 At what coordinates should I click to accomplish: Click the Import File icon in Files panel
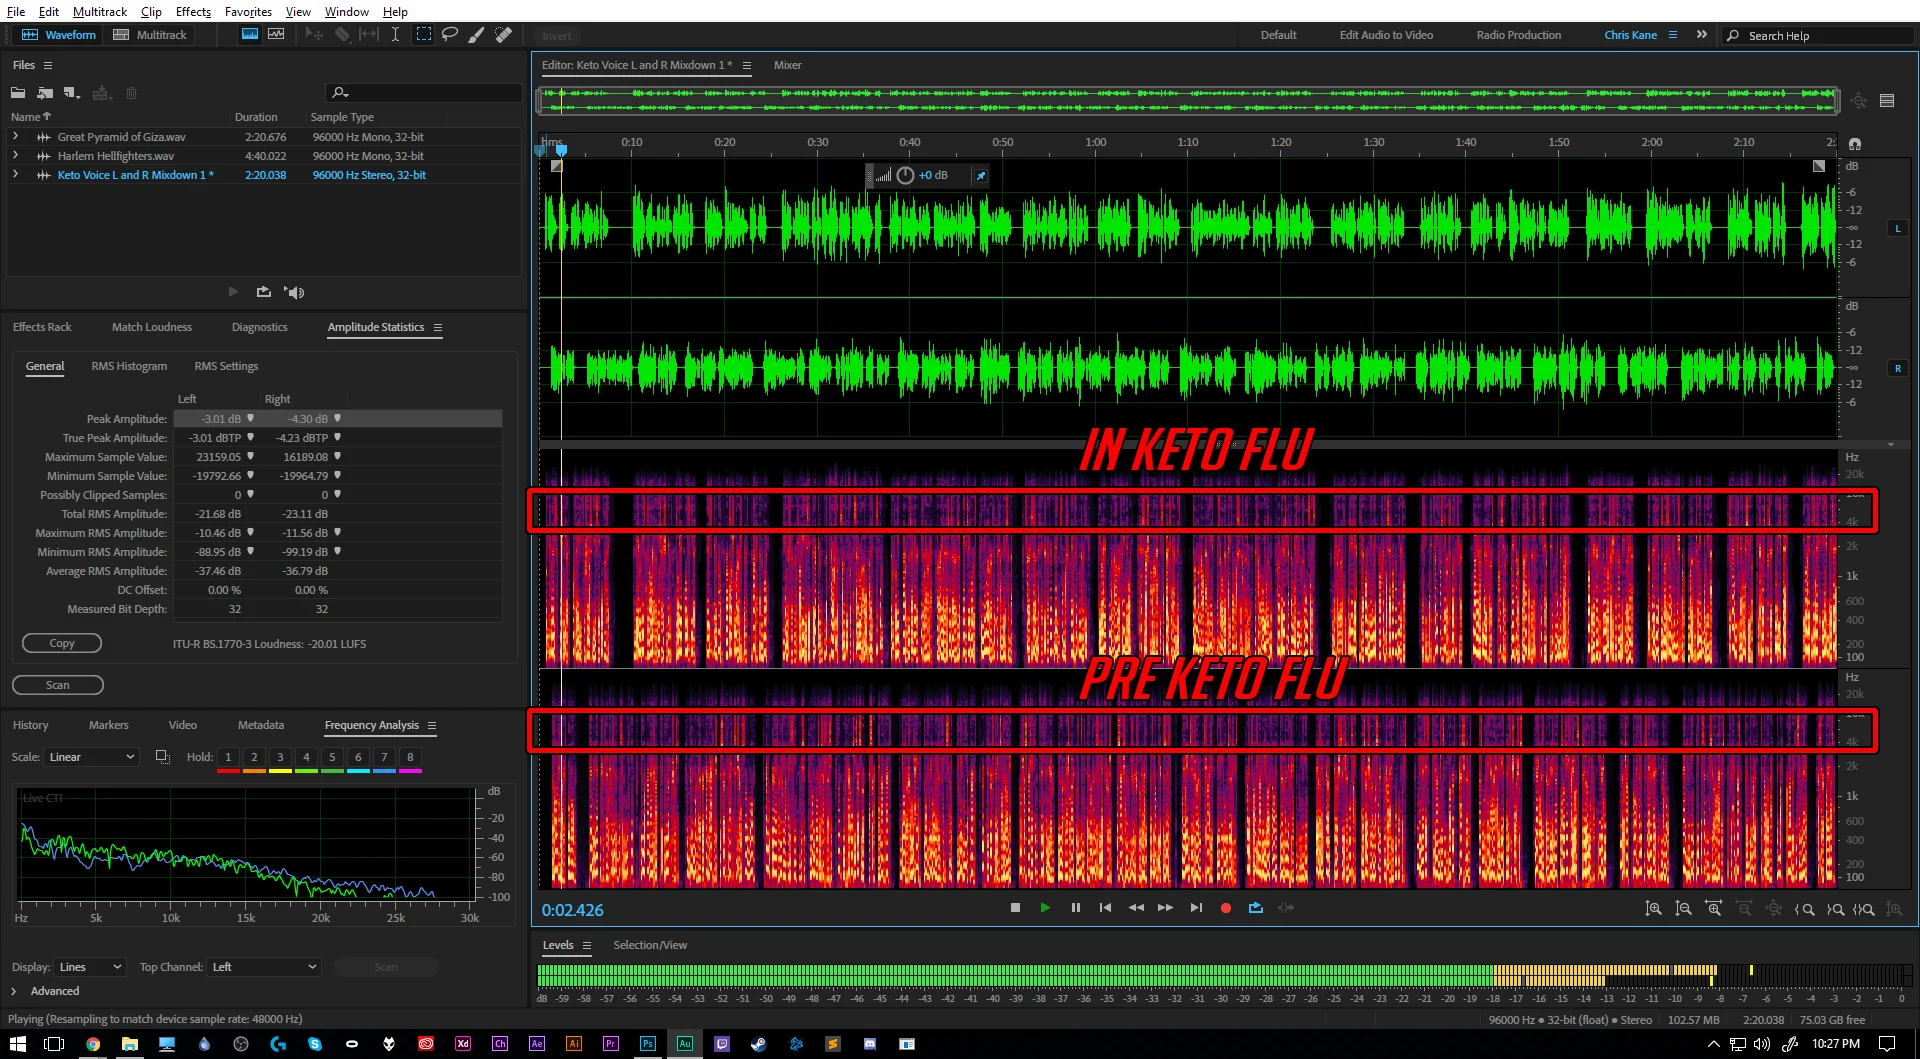click(45, 93)
